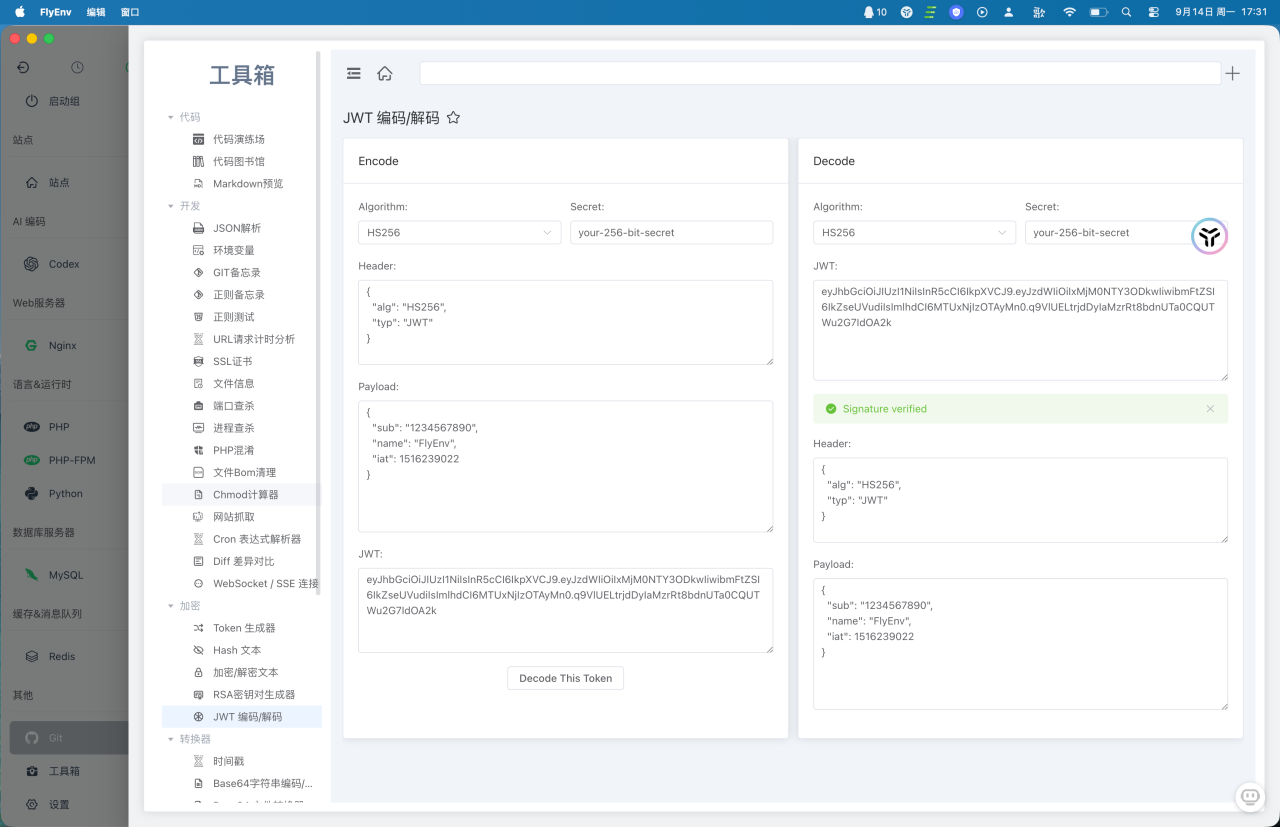Open macOS Wi-Fi status in menu bar
Image resolution: width=1280 pixels, height=827 pixels.
click(x=1069, y=12)
